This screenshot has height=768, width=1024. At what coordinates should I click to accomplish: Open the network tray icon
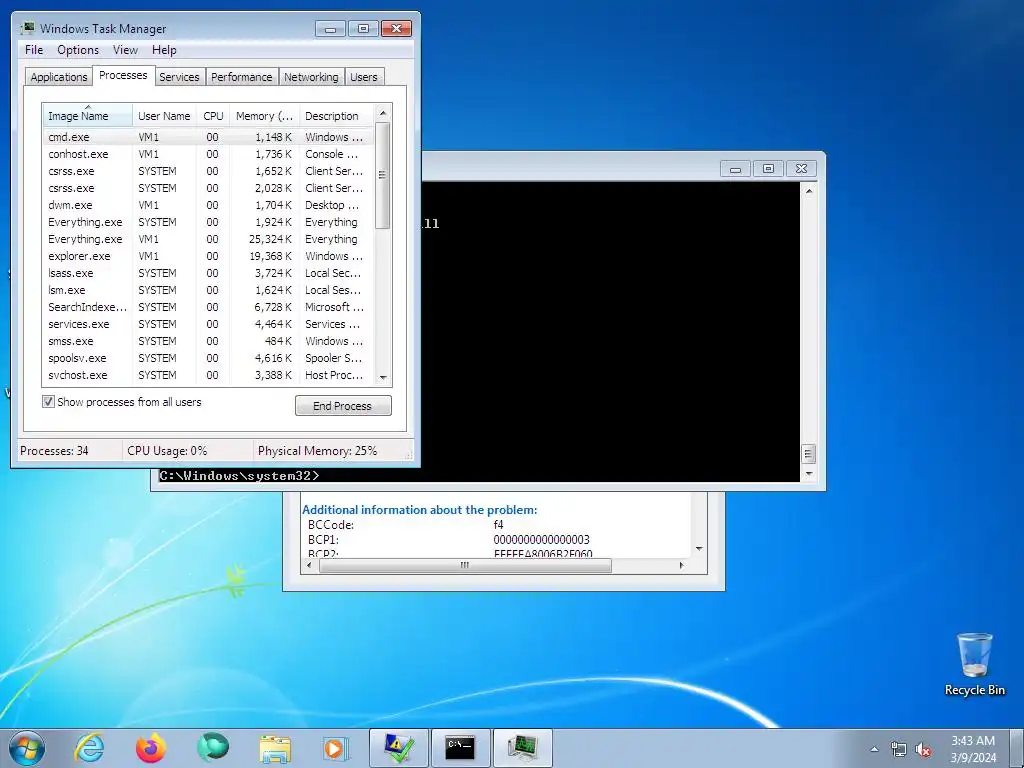899,749
